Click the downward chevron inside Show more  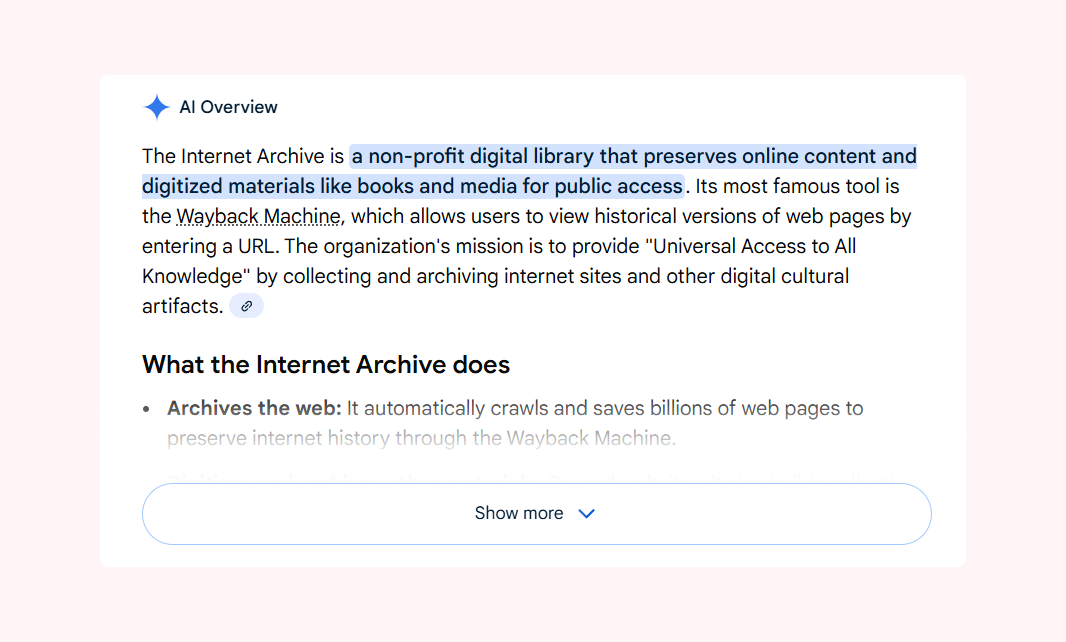pyautogui.click(x=587, y=513)
